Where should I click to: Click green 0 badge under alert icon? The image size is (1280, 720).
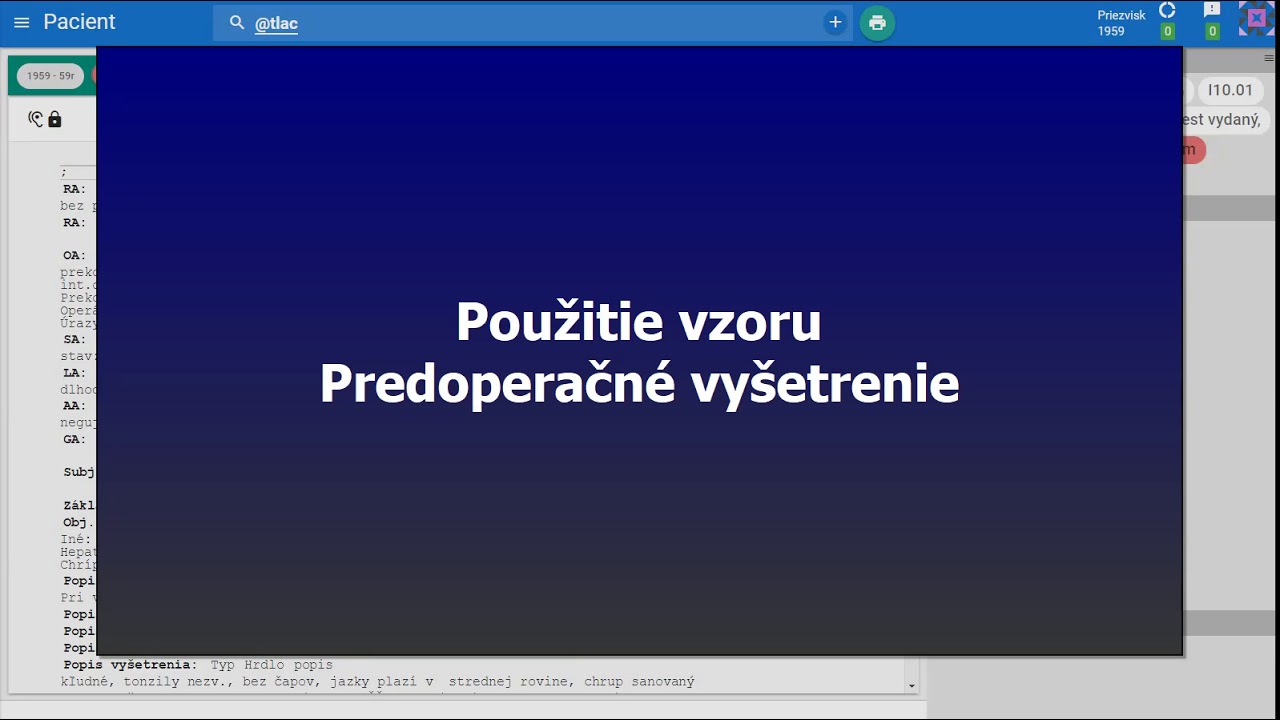1212,31
